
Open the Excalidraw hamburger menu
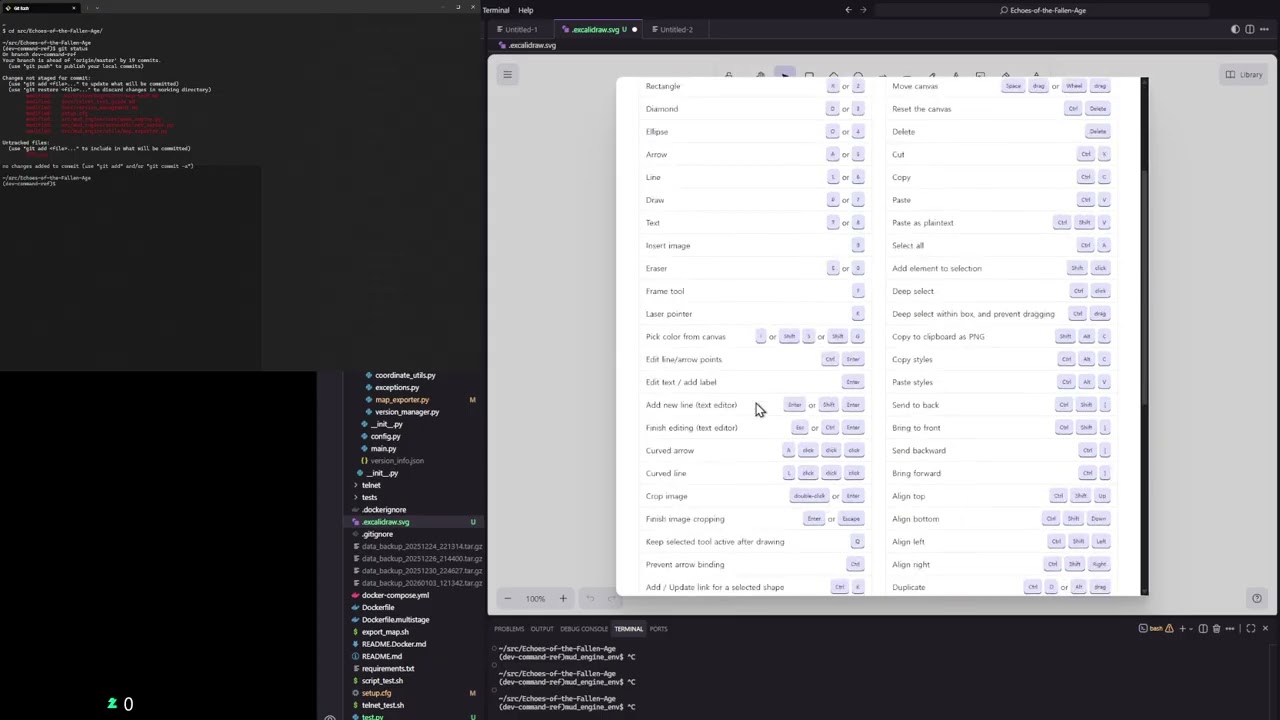pyautogui.click(x=507, y=74)
